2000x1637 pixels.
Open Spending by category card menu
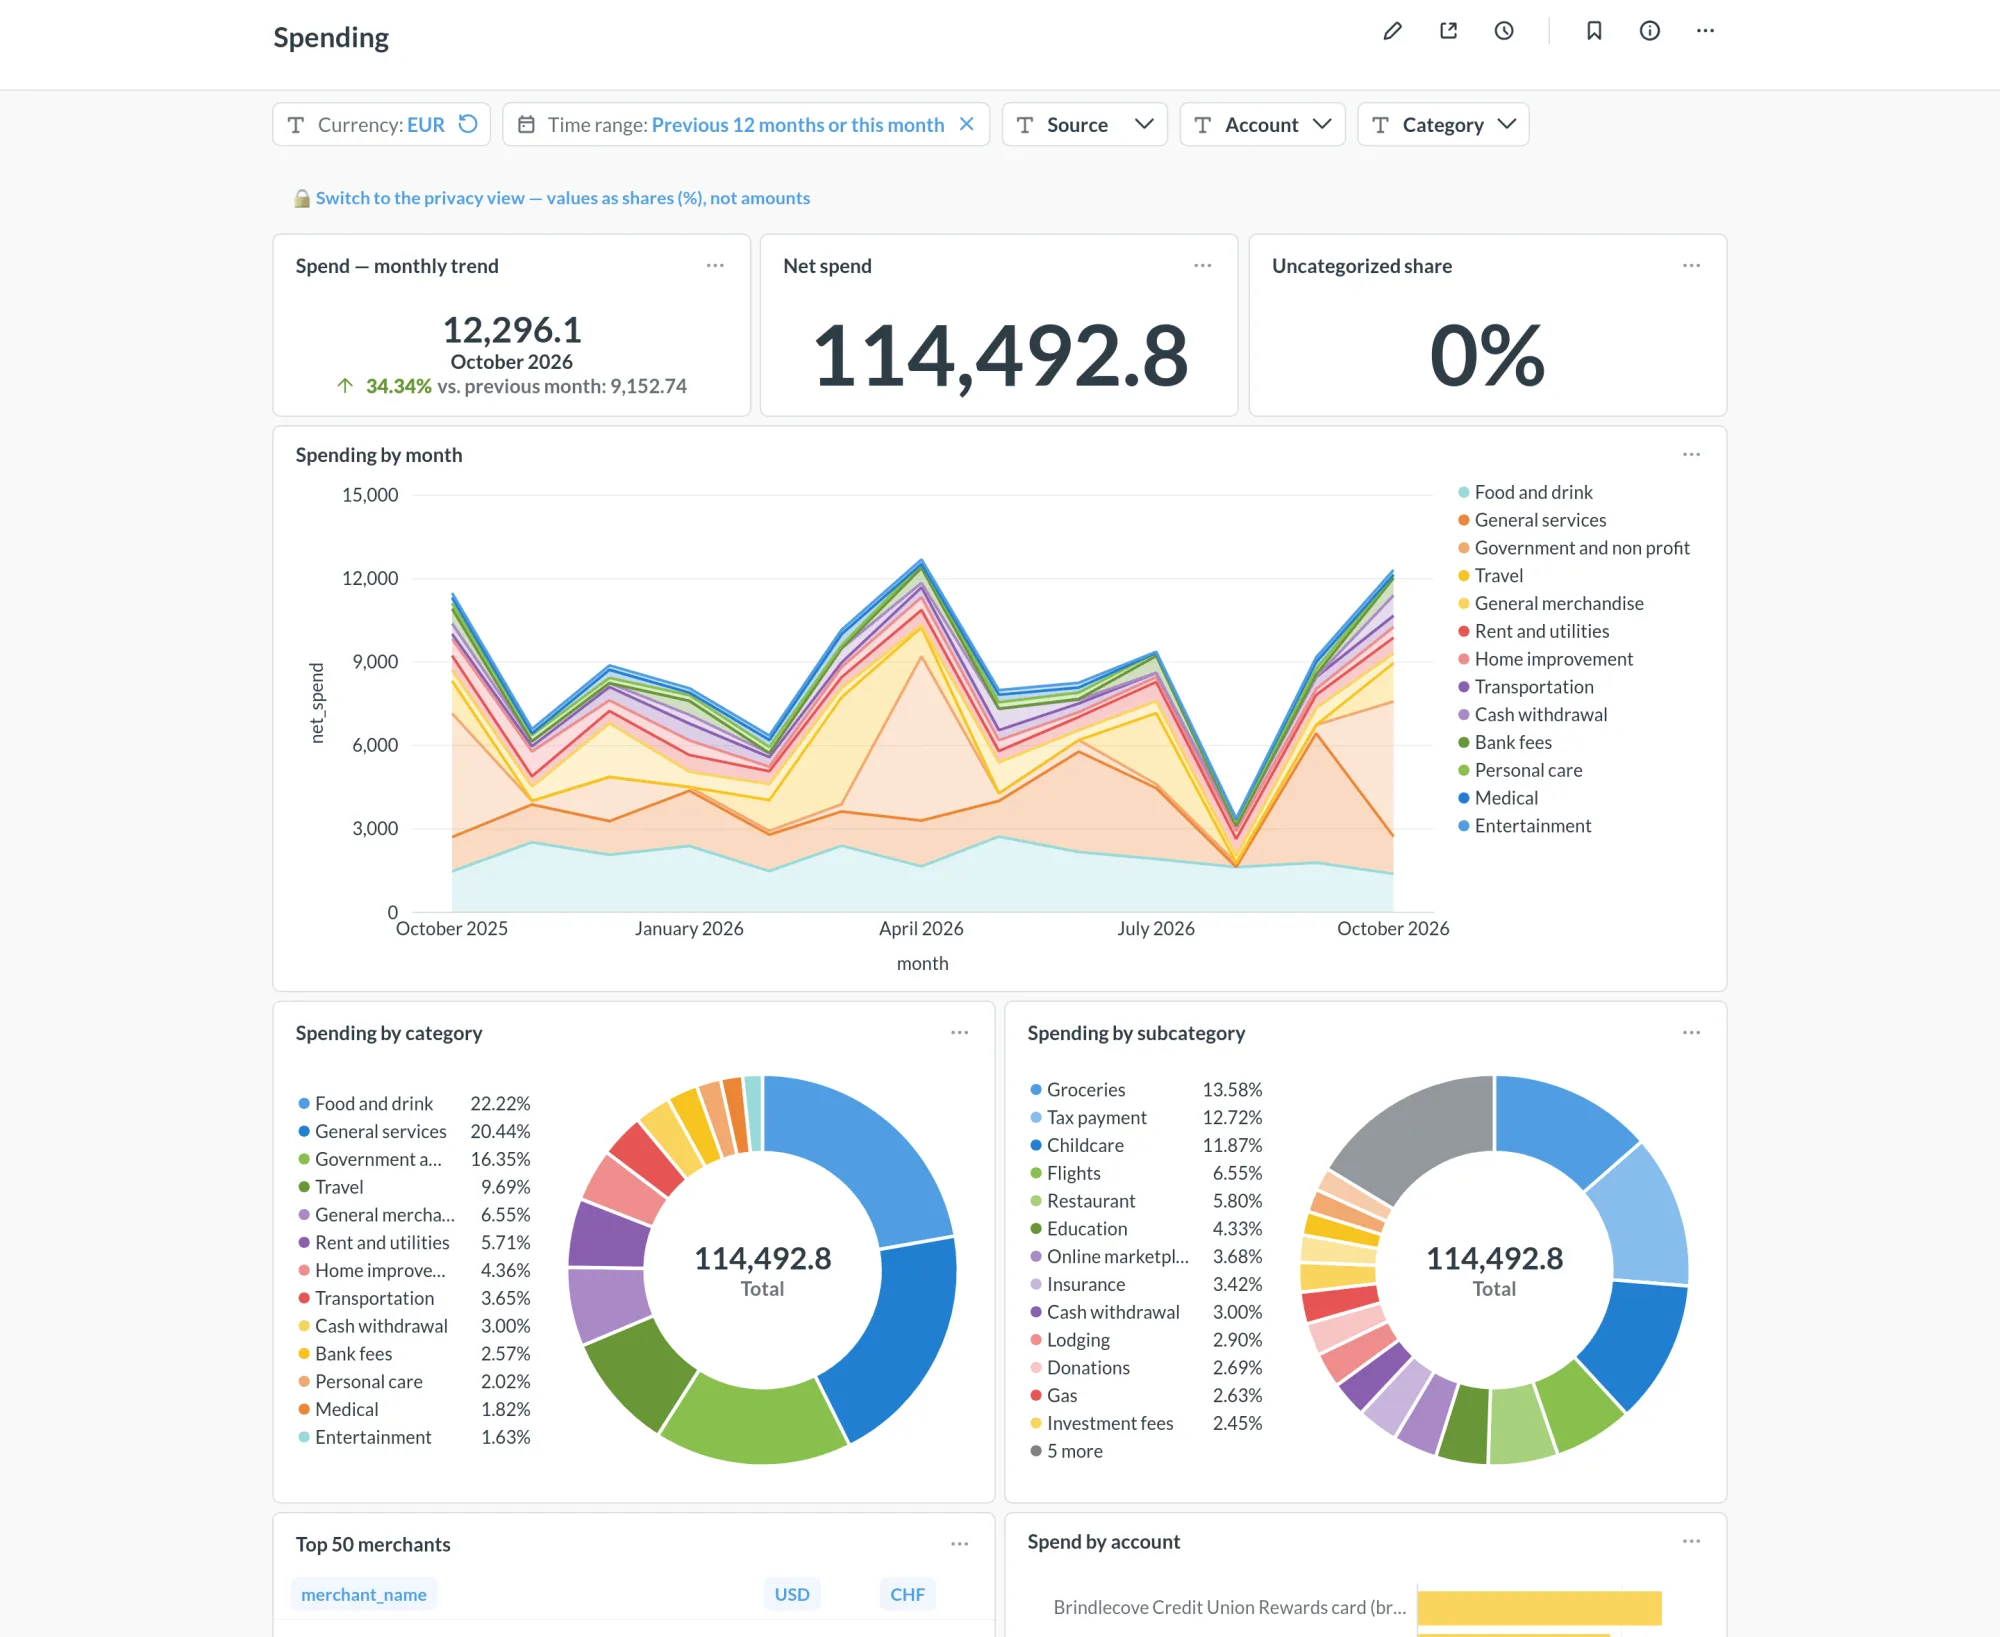click(x=959, y=1033)
